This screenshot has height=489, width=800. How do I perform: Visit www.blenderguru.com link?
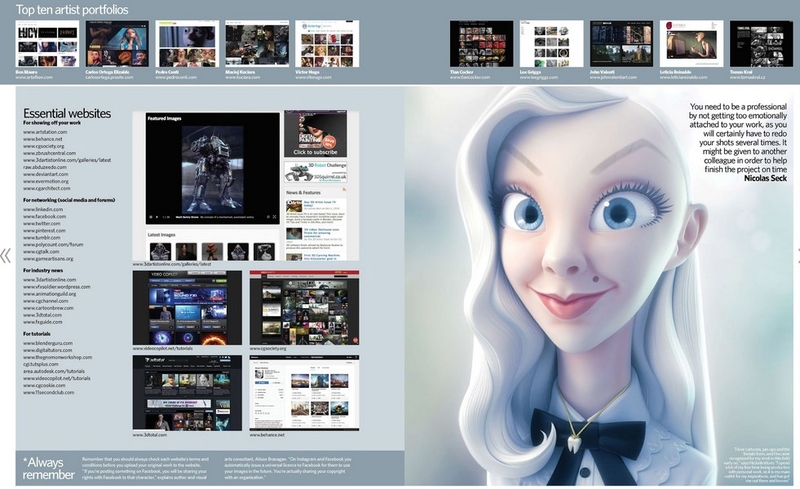click(x=47, y=343)
